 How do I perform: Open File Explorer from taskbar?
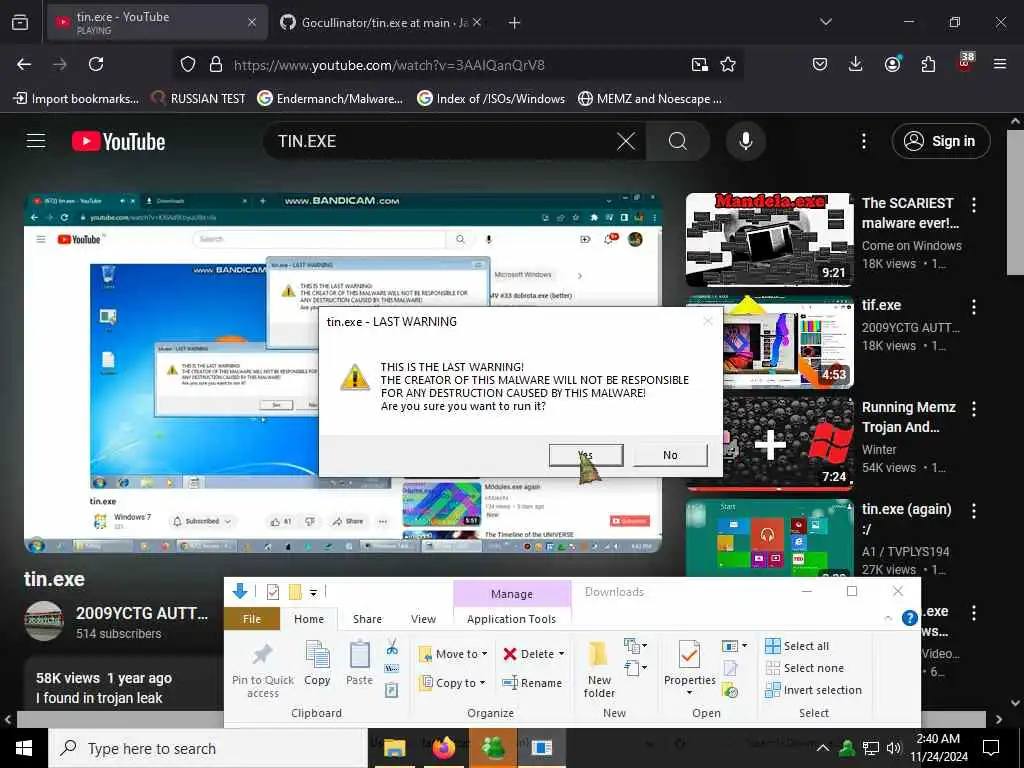coord(394,748)
